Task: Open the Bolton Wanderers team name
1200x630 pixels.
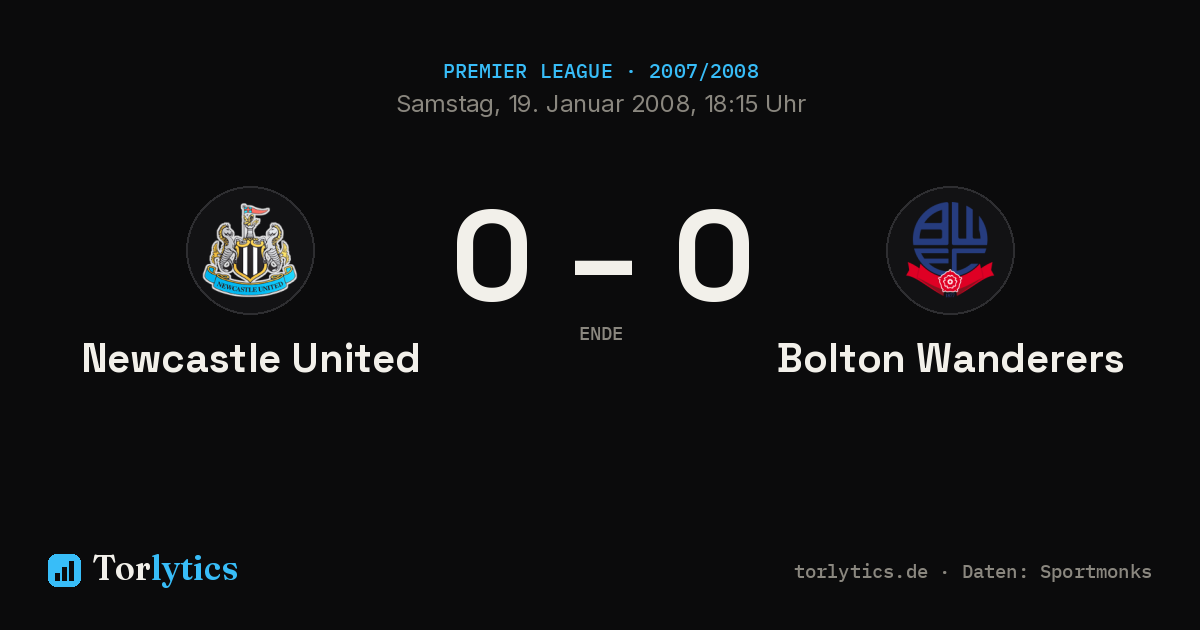Action: 951,358
